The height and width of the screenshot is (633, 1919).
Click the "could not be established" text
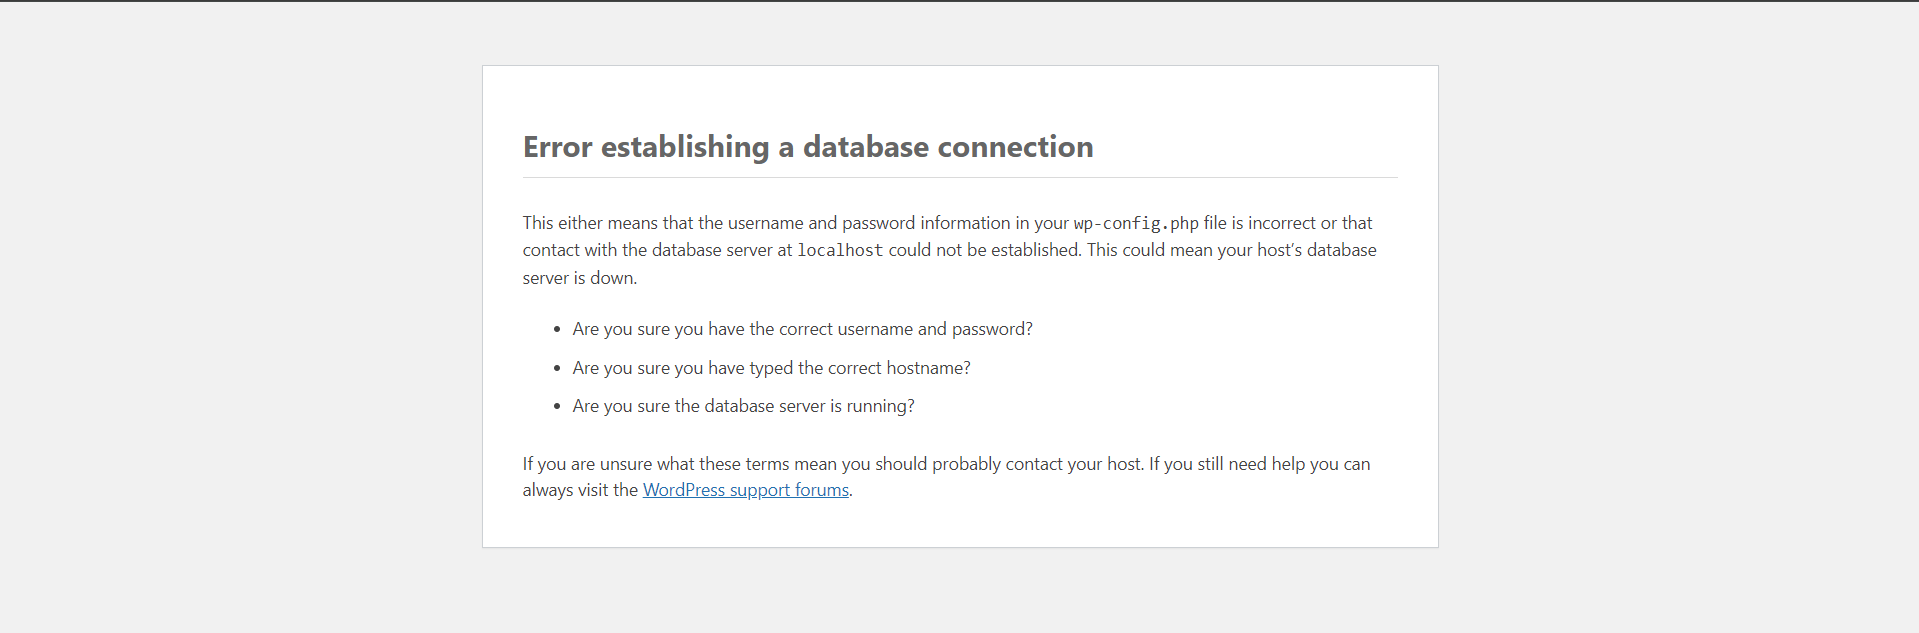(983, 250)
